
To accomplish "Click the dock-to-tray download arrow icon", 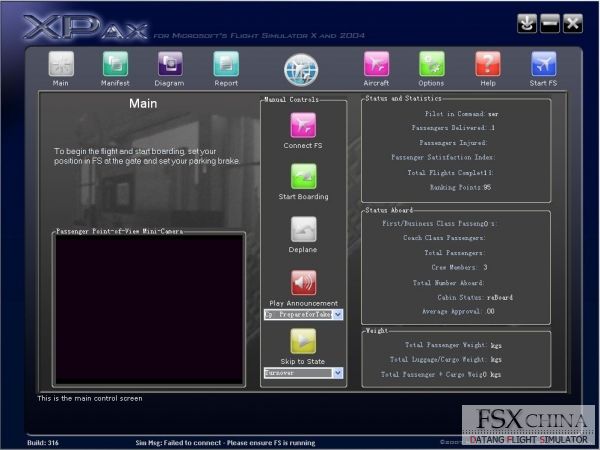I will [527, 23].
